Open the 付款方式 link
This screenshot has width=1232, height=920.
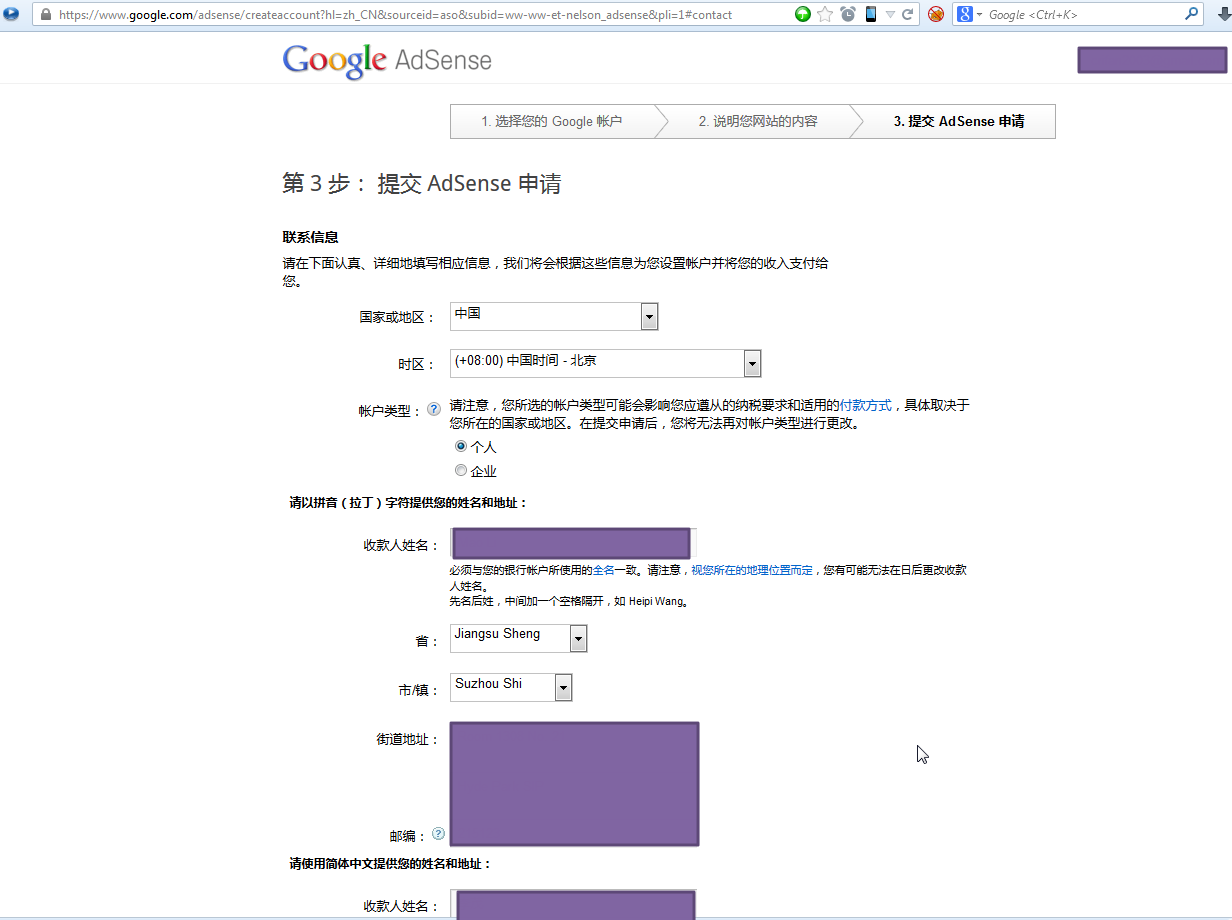[865, 406]
